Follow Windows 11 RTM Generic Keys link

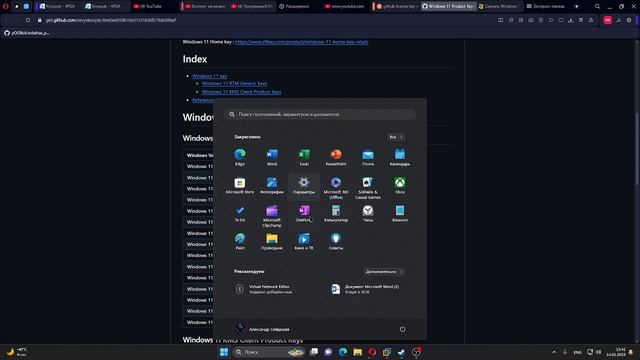click(234, 84)
